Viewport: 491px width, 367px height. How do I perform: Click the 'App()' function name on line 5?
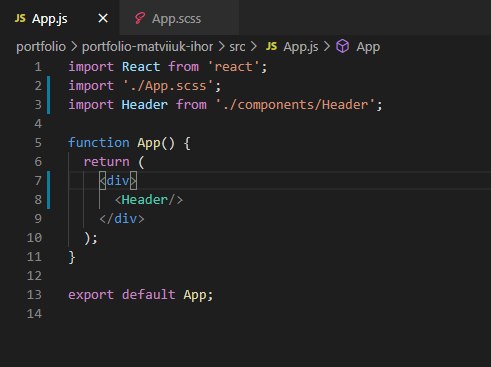point(156,143)
